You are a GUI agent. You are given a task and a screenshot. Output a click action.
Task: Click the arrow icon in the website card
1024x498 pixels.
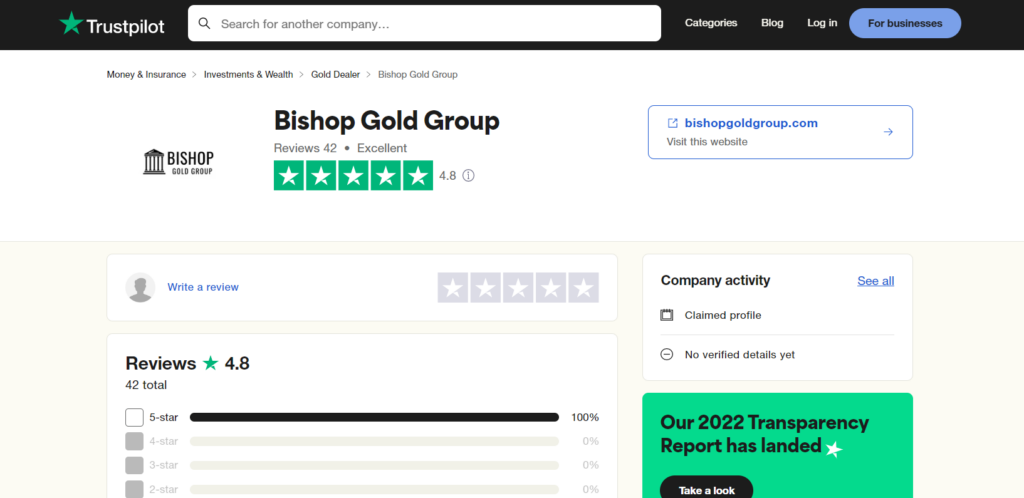(x=888, y=132)
